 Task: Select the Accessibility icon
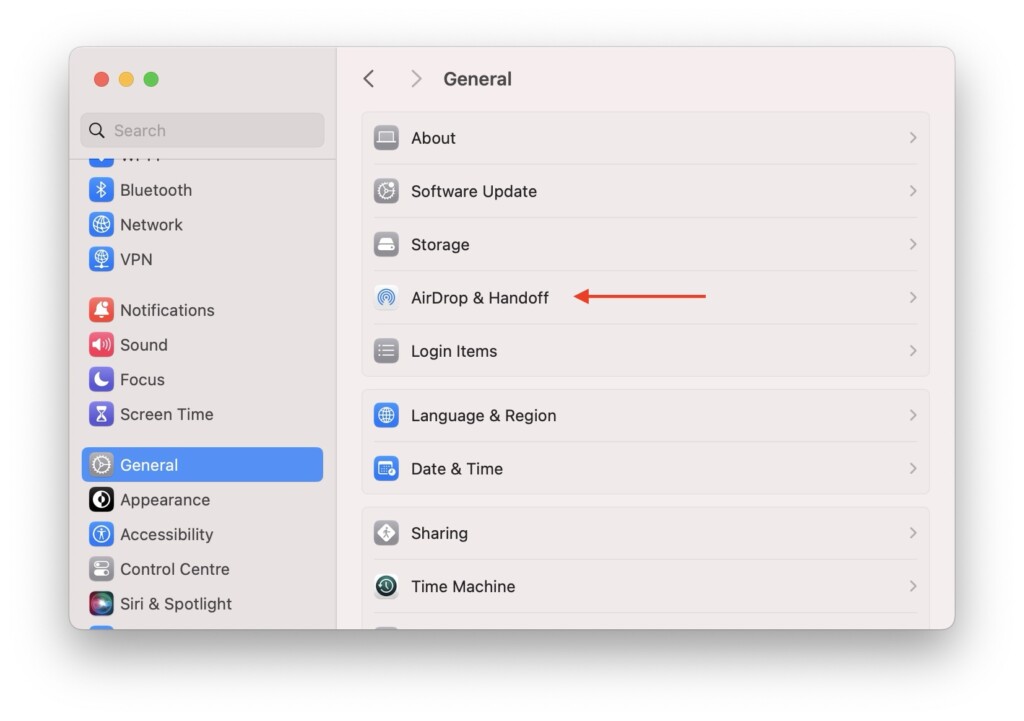click(101, 534)
